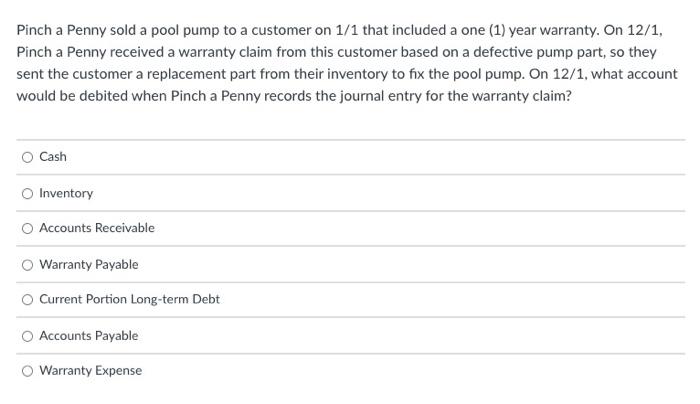
Task: Pick the Warranty Payable radio circle
Action: coord(28,265)
